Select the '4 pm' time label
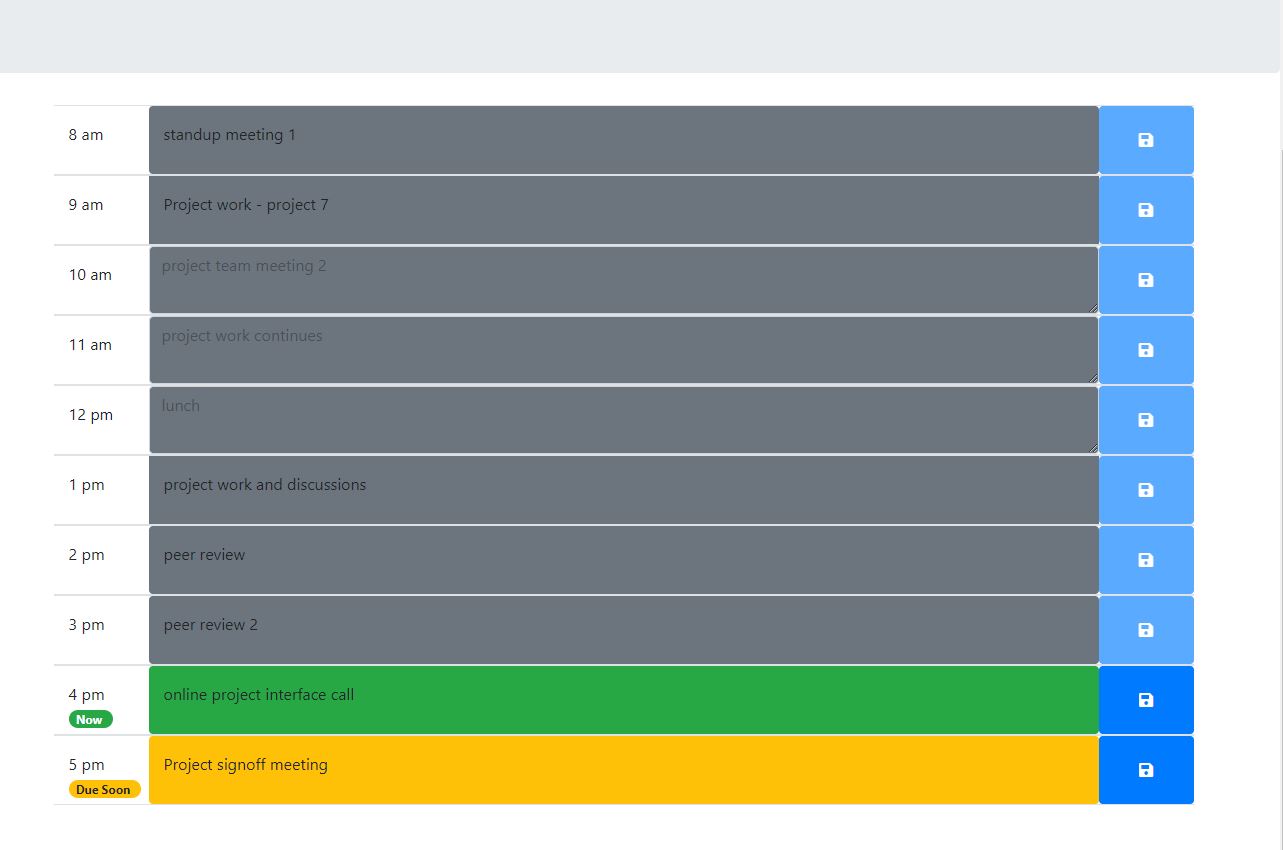 pyautogui.click(x=86, y=695)
